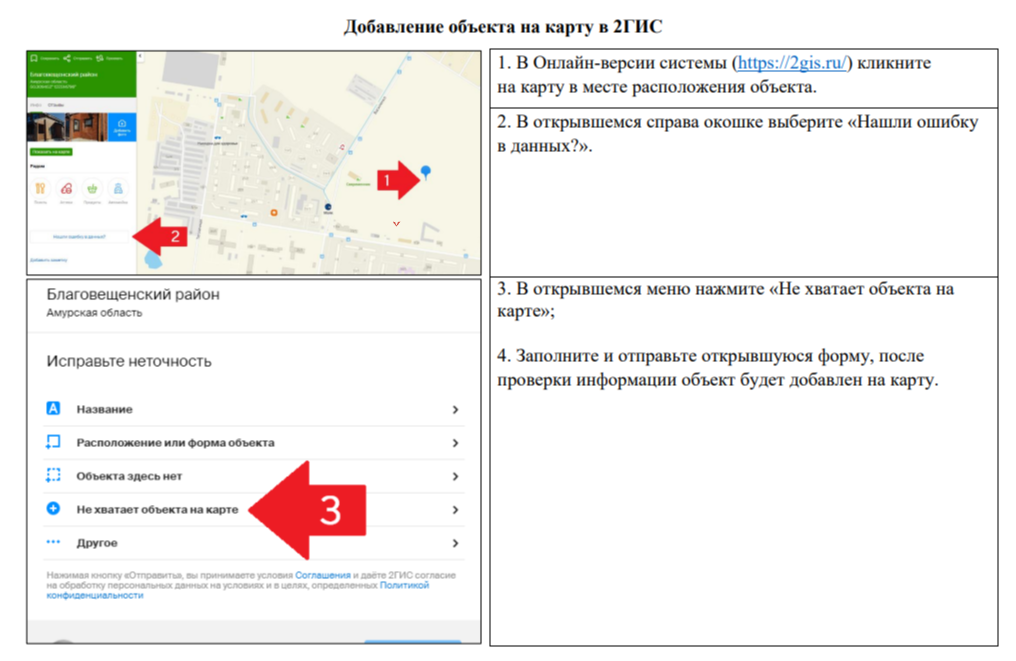Image resolution: width=1016 pixels, height=661 pixels.
Task: Select the pharmacy nearby category icon
Action: 66,189
